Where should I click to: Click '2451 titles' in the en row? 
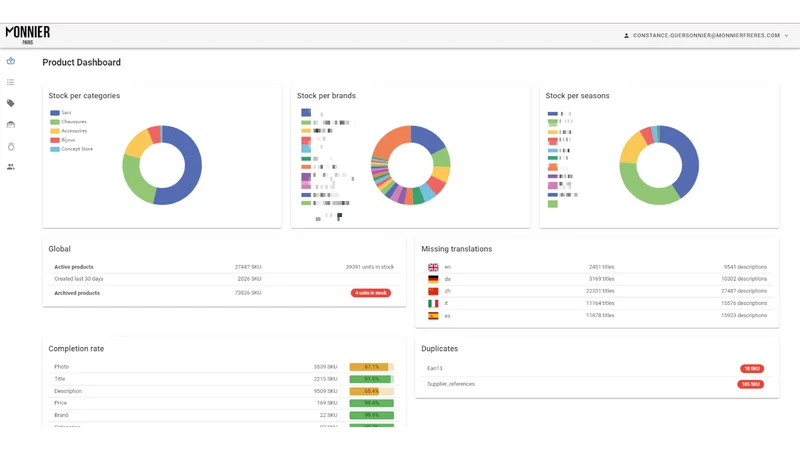pyautogui.click(x=602, y=267)
